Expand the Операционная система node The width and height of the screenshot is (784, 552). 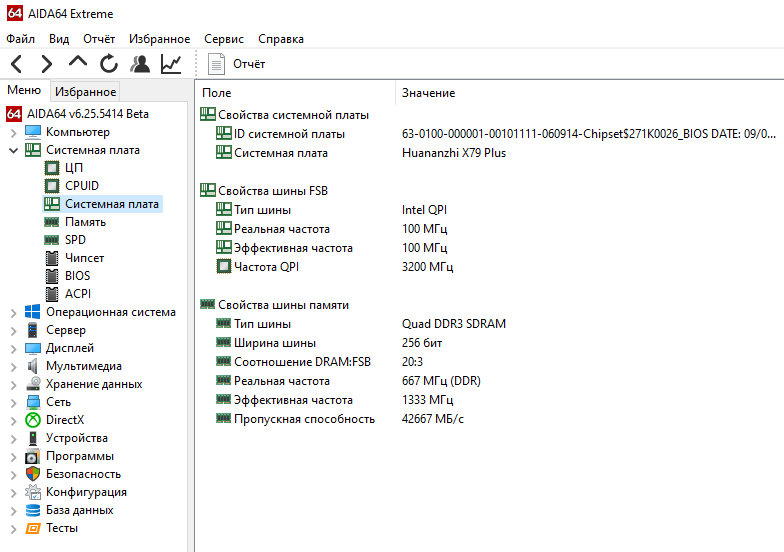tap(14, 312)
